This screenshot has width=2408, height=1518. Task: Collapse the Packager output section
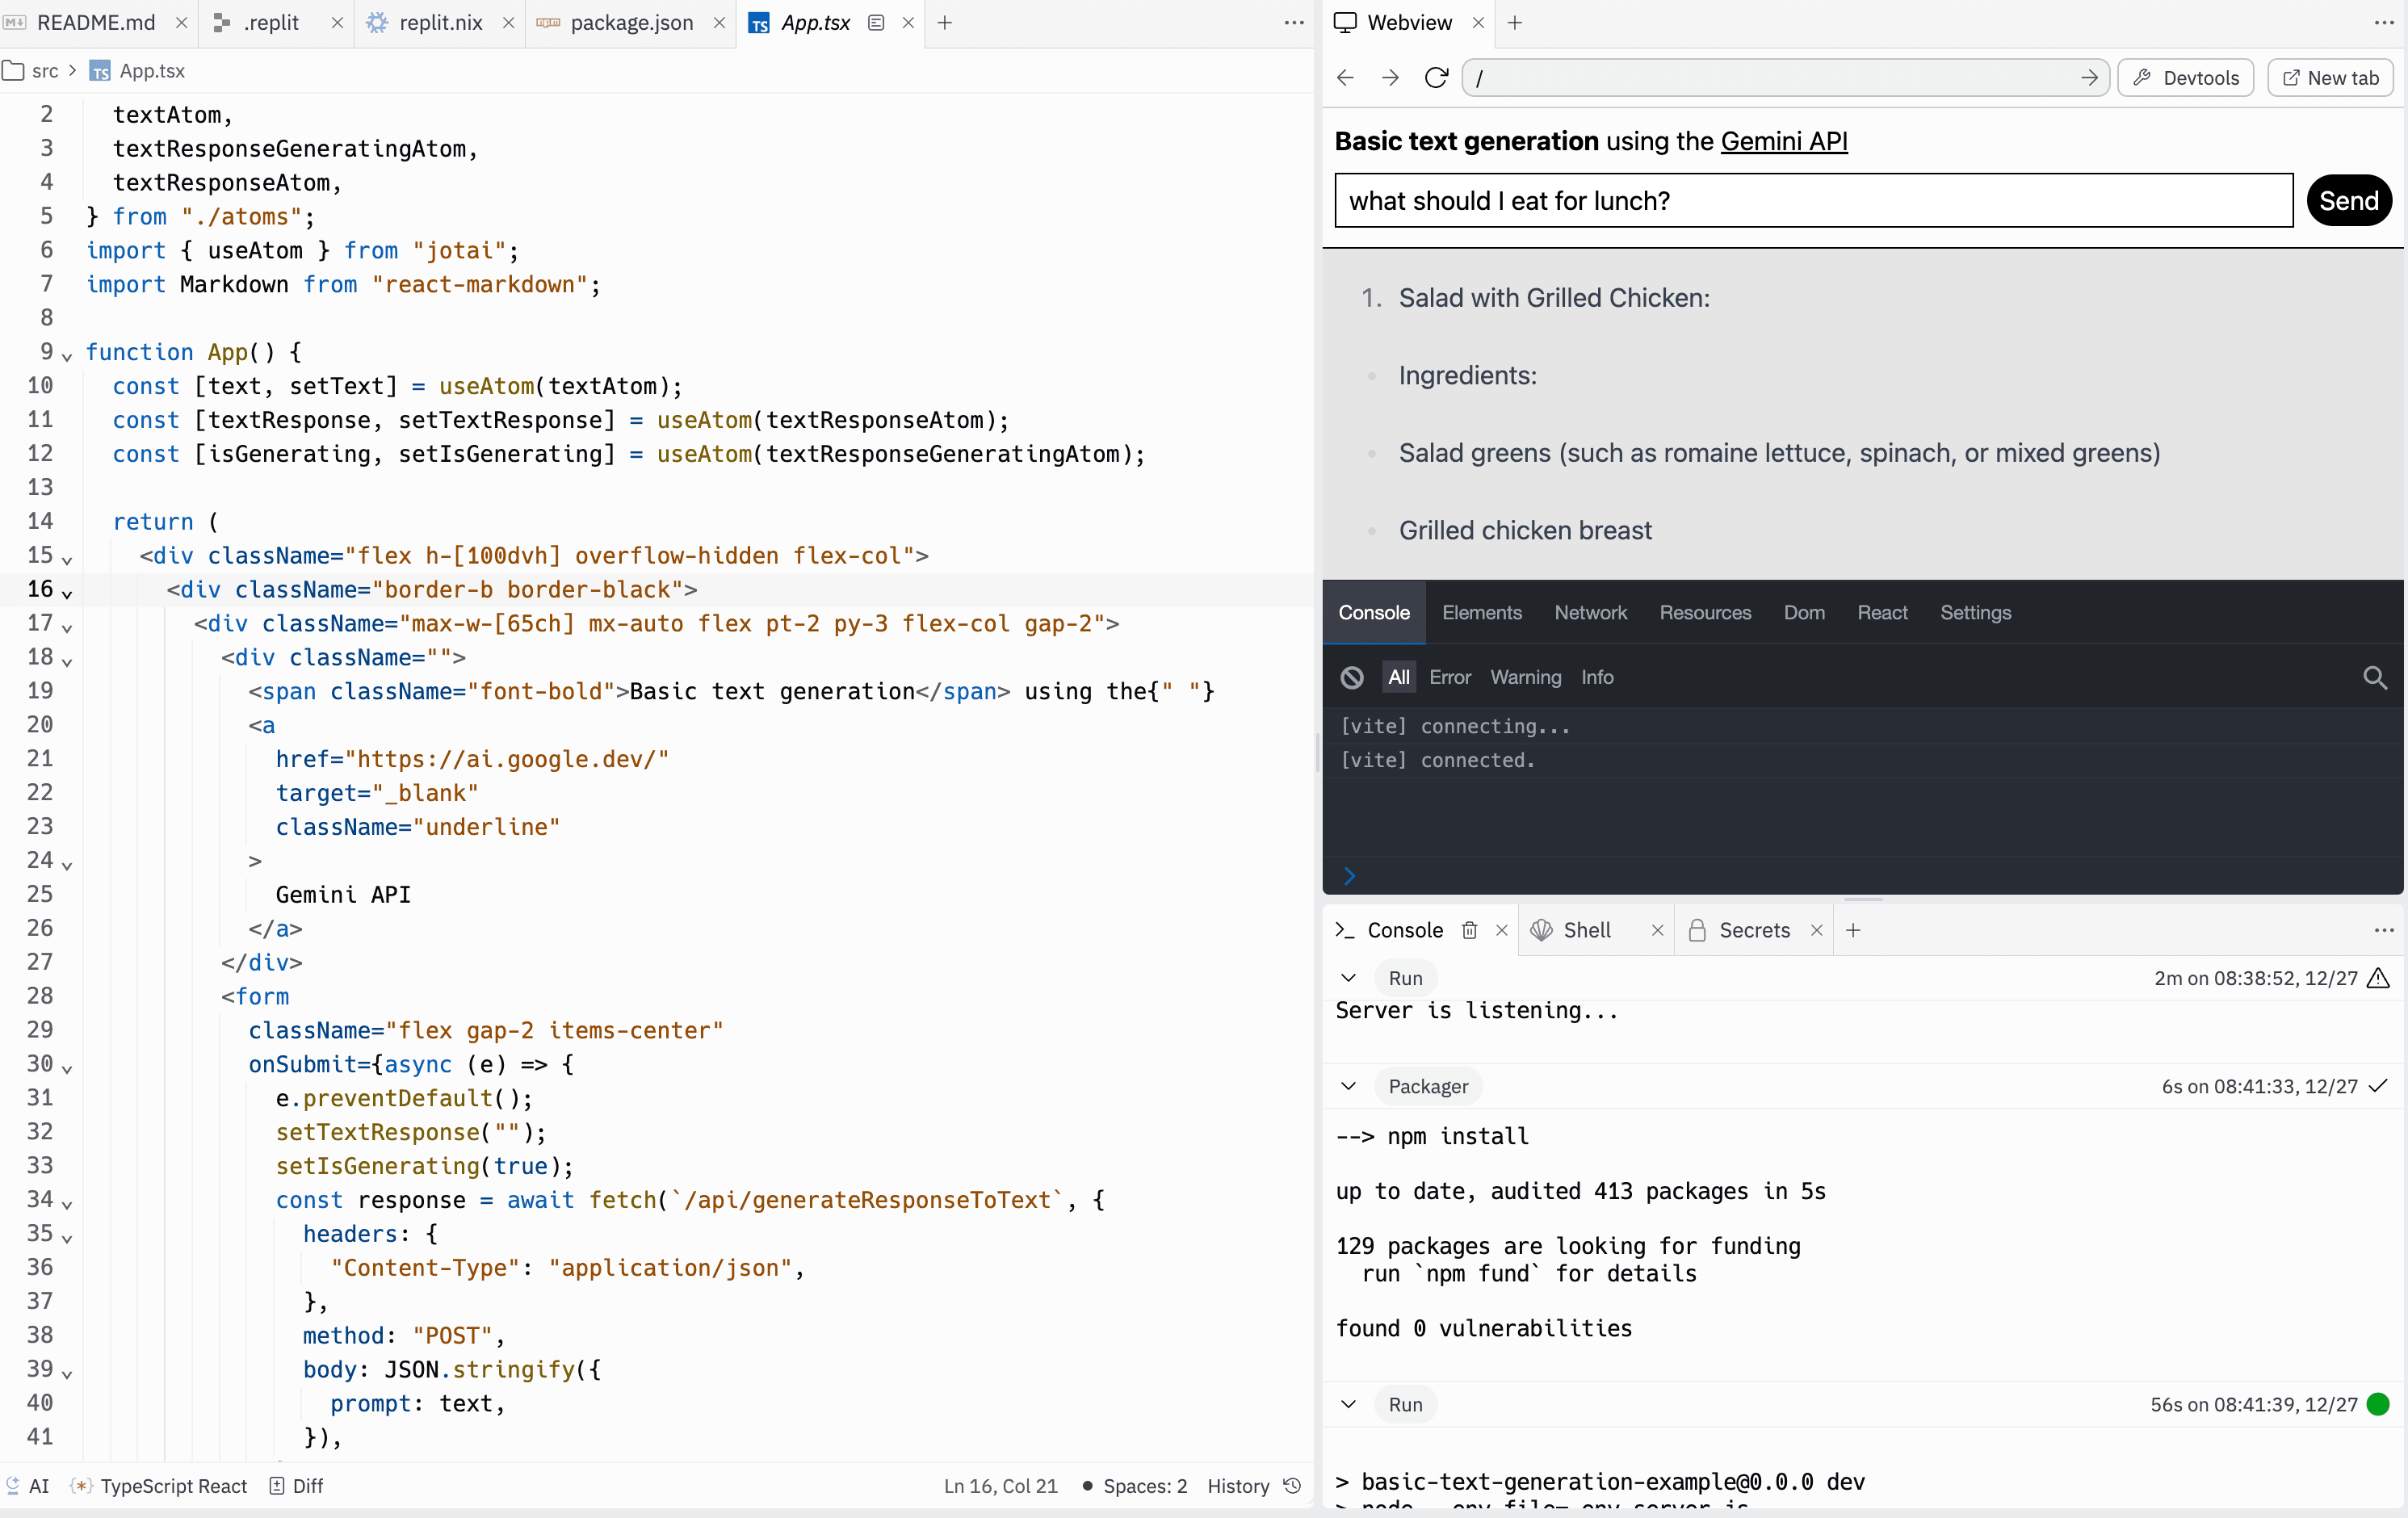tap(1348, 1086)
